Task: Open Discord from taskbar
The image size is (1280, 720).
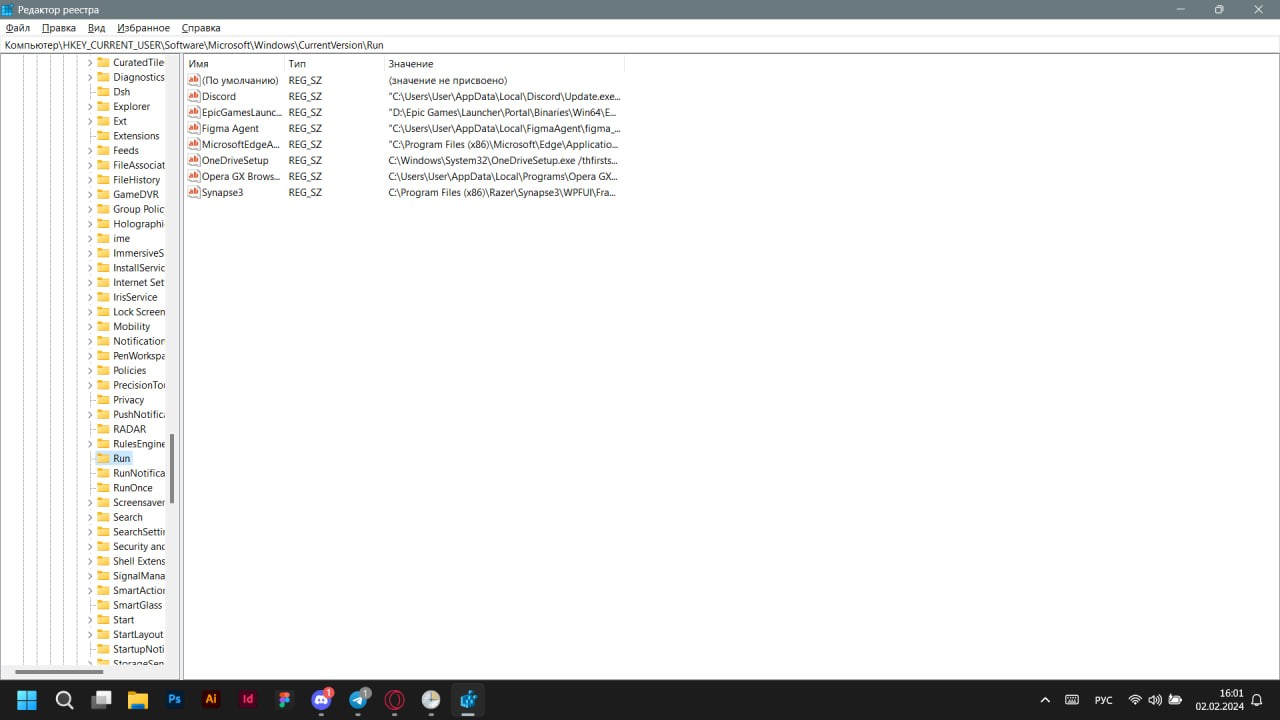Action: click(321, 700)
